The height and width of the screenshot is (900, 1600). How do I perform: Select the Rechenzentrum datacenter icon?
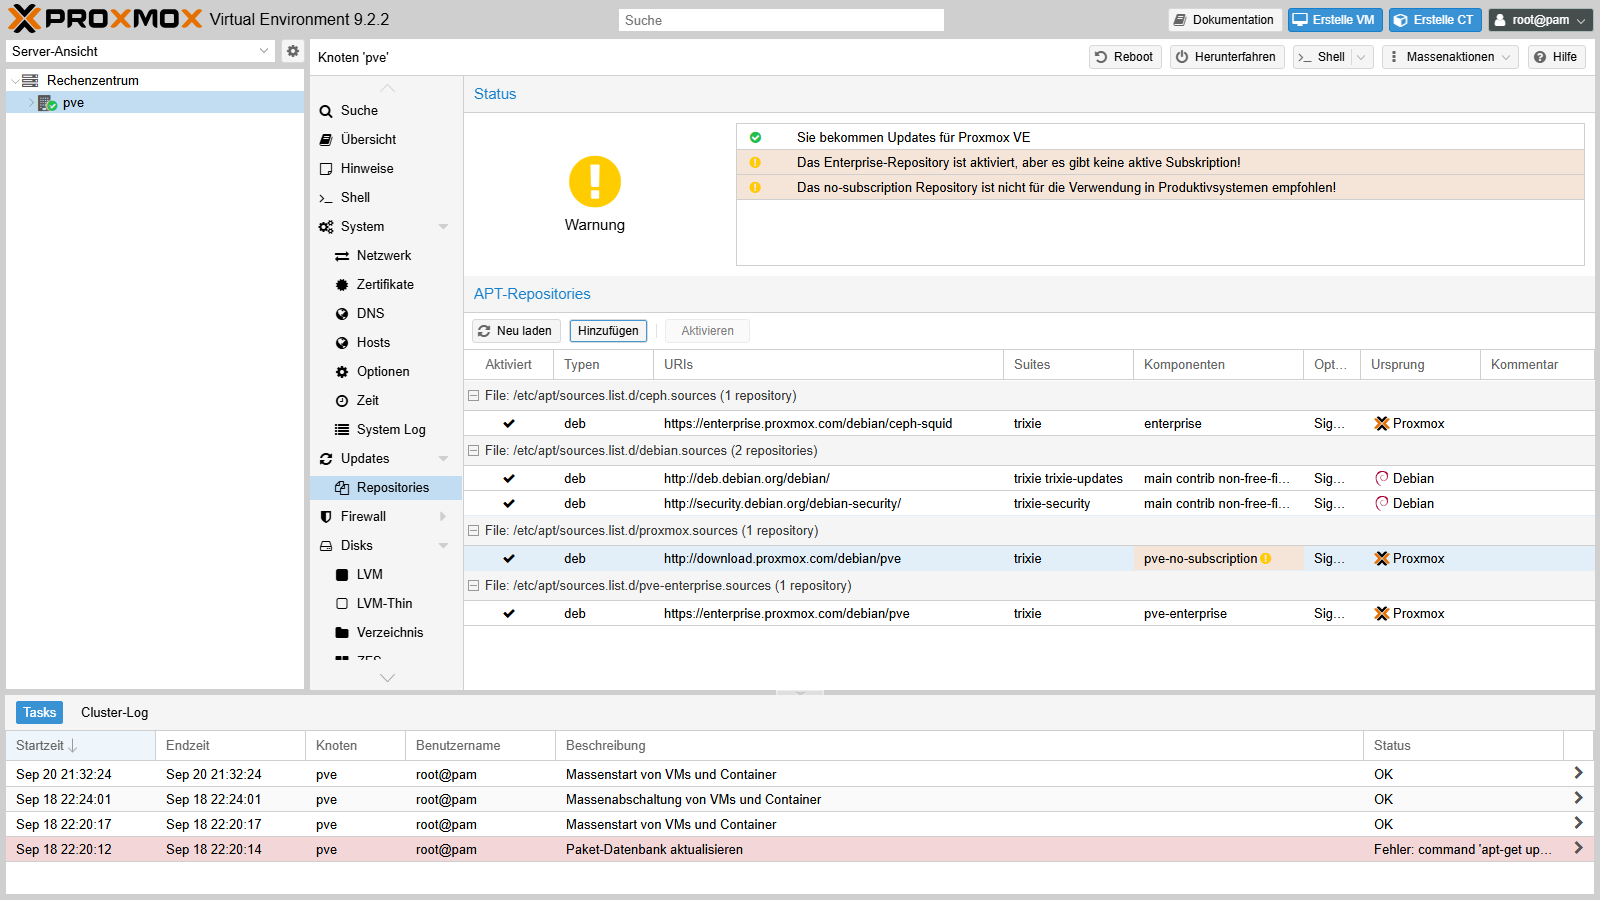tap(30, 80)
